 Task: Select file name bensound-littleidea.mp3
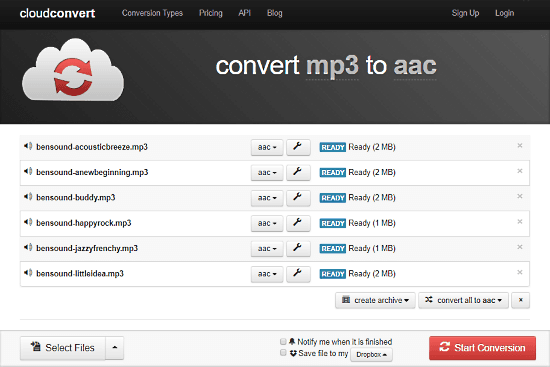[80, 274]
